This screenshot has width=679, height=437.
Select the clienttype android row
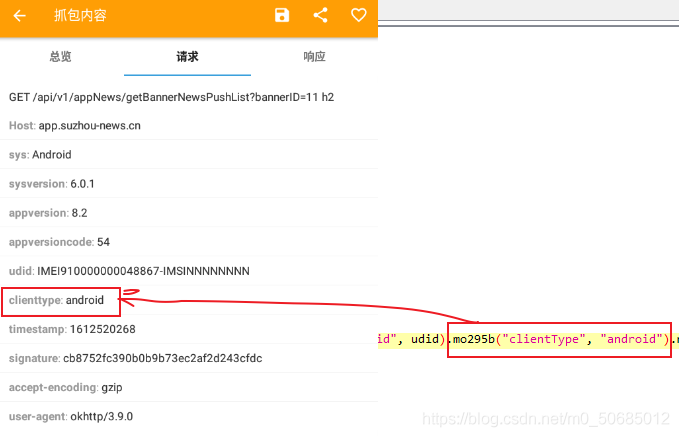[x=189, y=300]
